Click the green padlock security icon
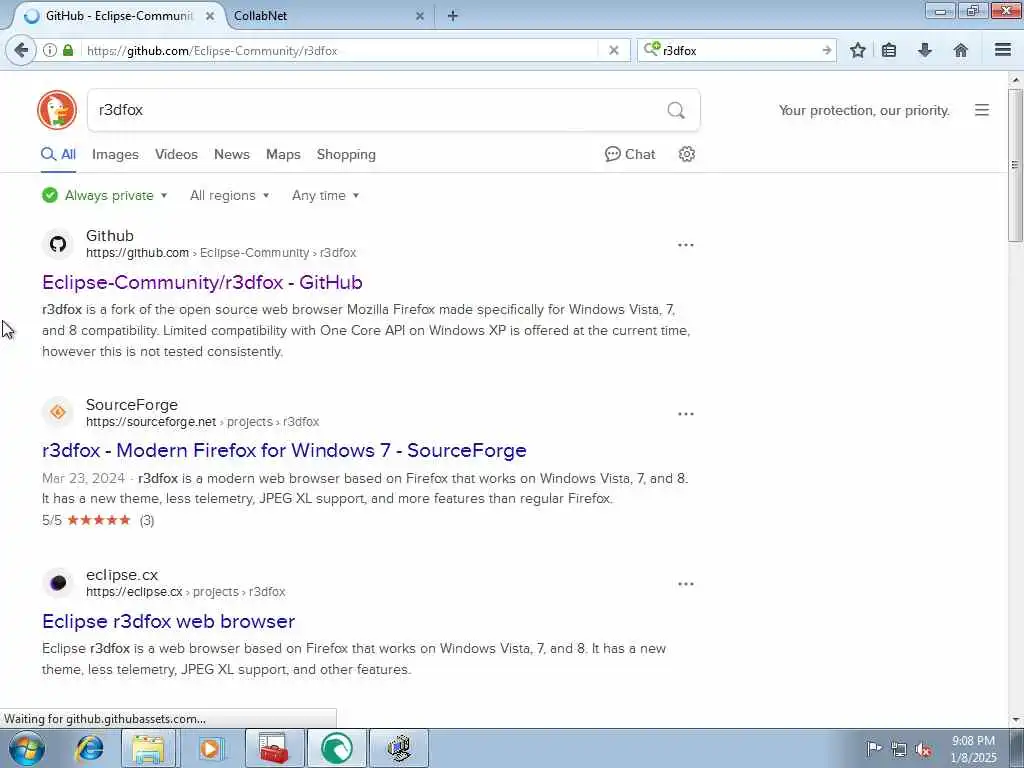This screenshot has height=768, width=1024. (x=68, y=50)
